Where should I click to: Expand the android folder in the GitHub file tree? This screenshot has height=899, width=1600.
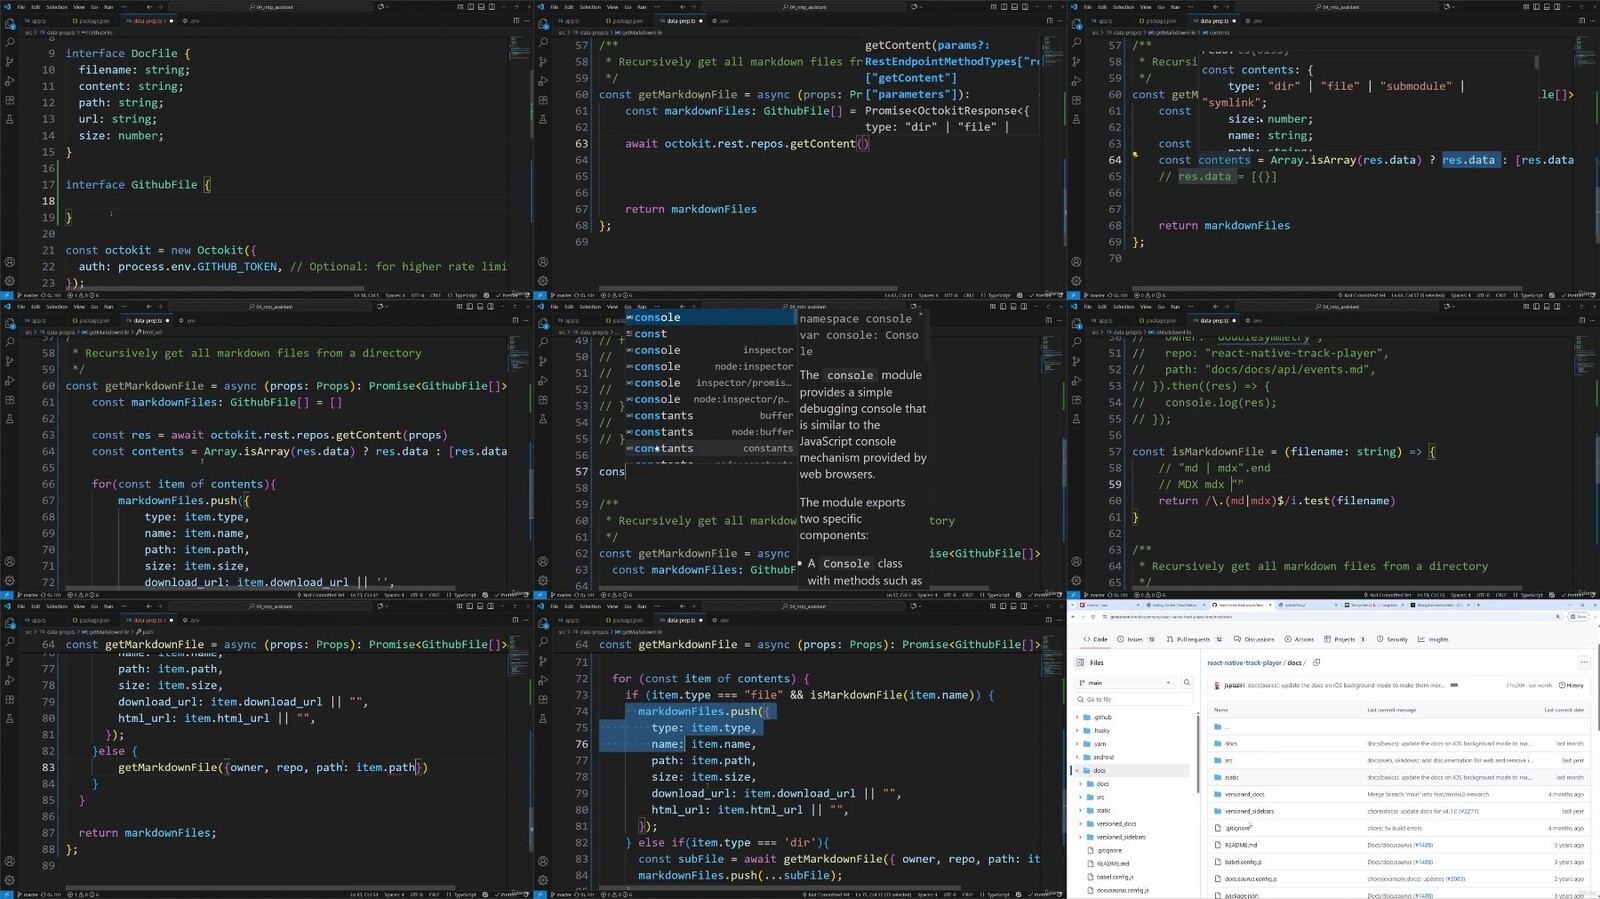click(1103, 757)
